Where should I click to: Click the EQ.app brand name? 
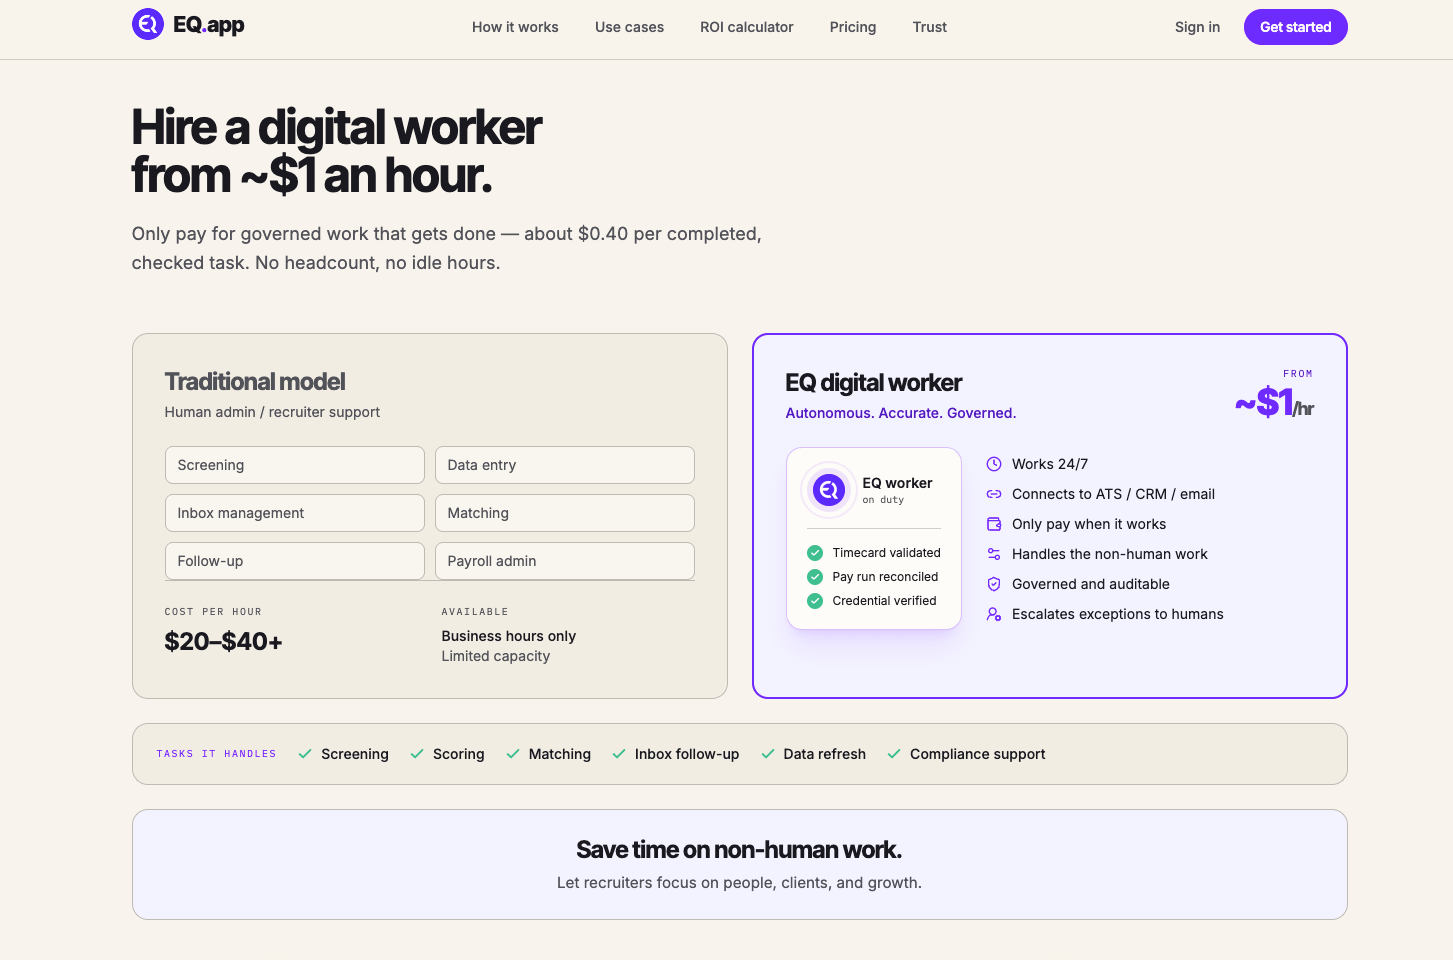click(x=209, y=25)
